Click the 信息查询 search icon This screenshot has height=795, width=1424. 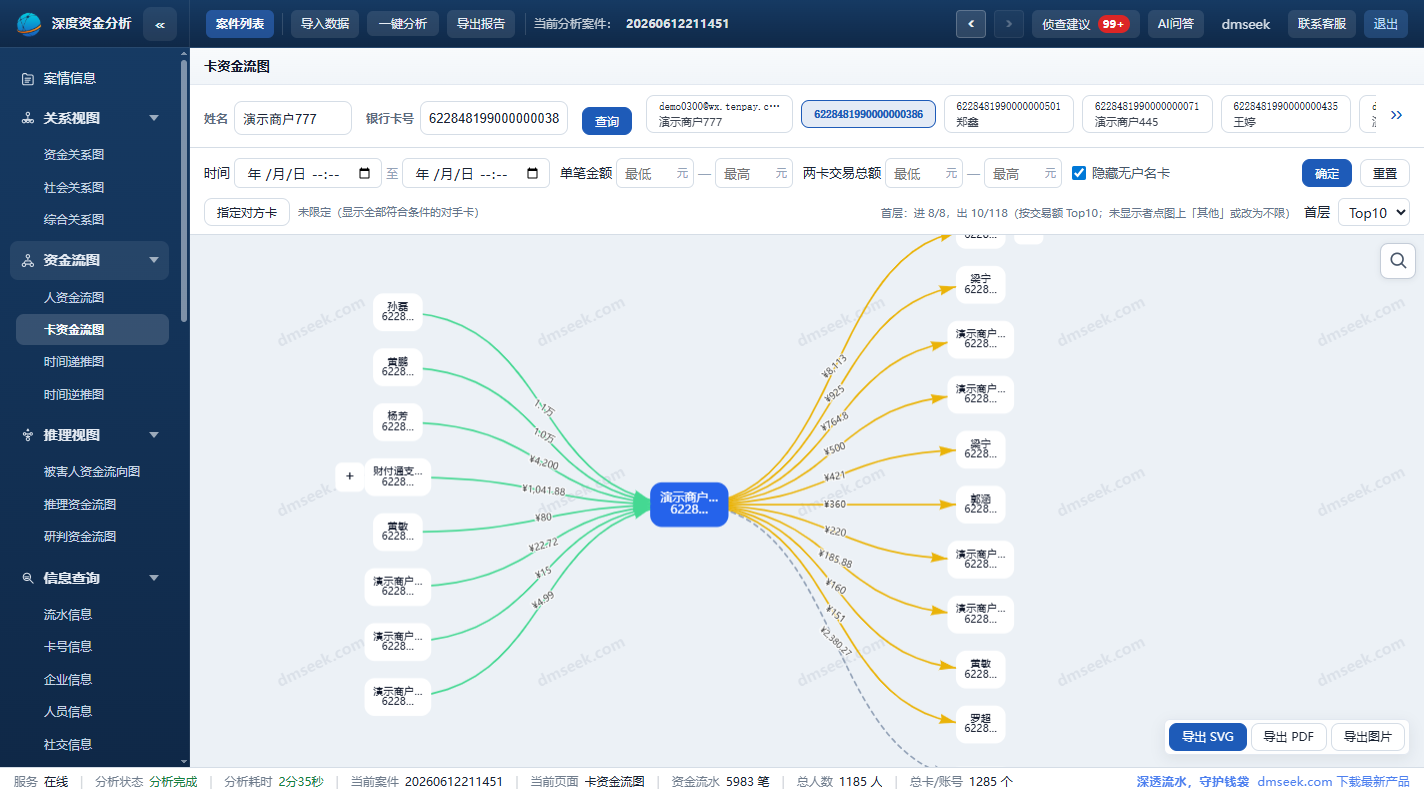tap(28, 578)
